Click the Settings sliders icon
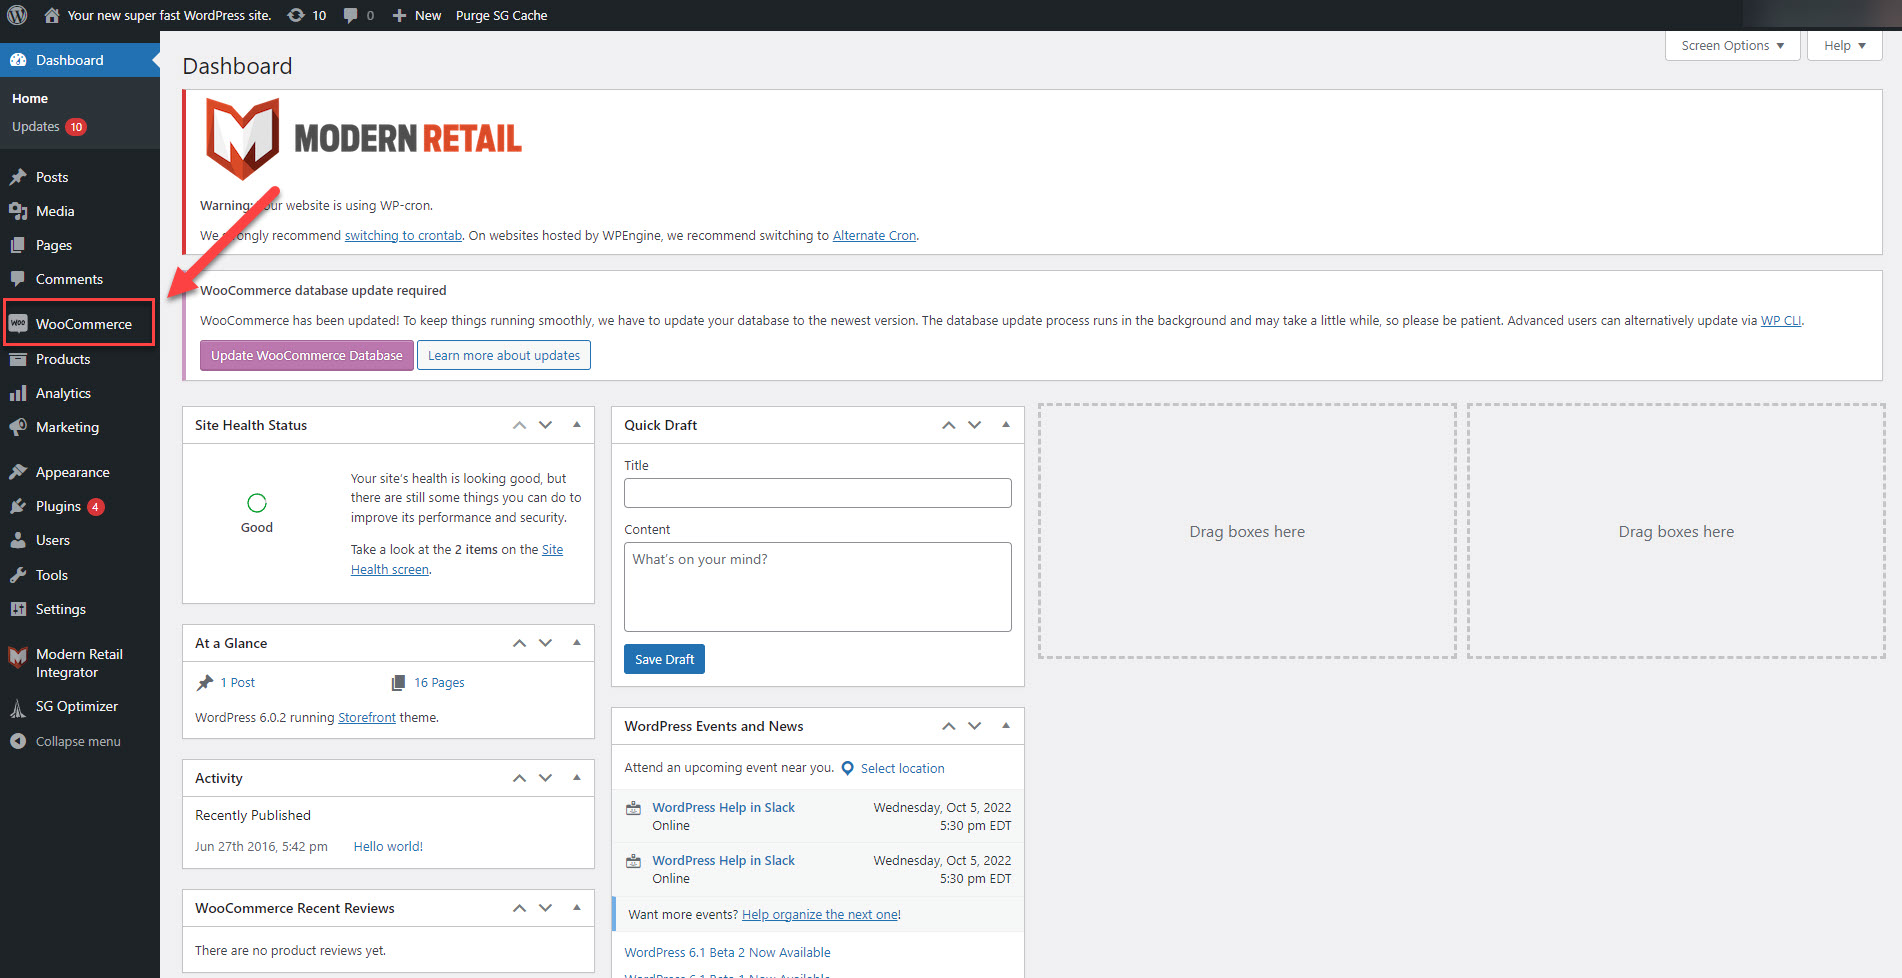This screenshot has height=978, width=1902. click(x=18, y=609)
